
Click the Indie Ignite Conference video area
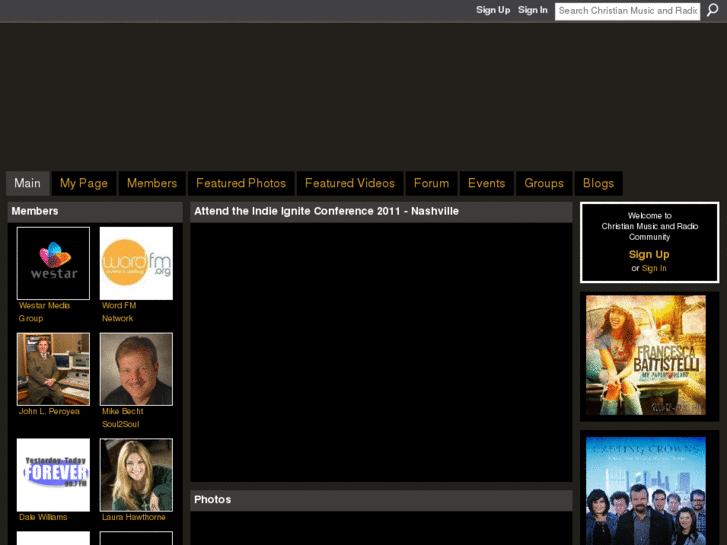click(381, 353)
